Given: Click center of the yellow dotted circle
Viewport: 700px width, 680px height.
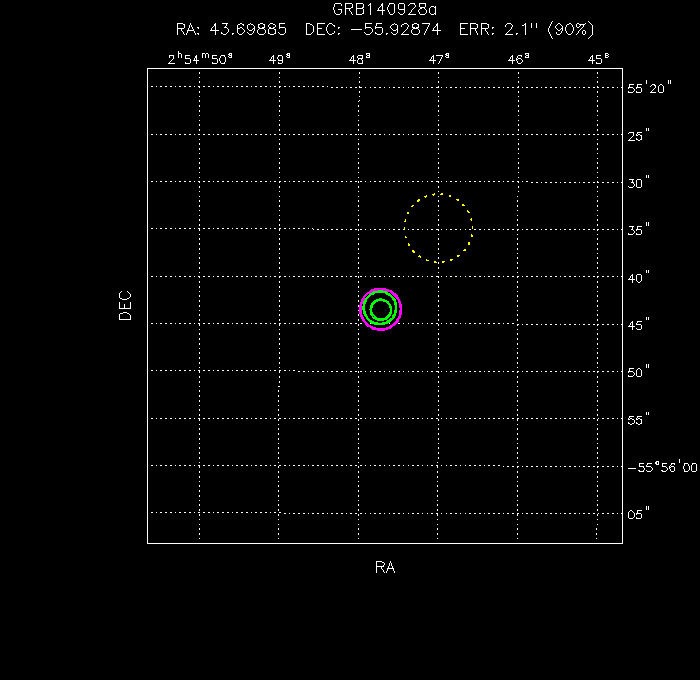Looking at the screenshot, I should click(x=439, y=228).
